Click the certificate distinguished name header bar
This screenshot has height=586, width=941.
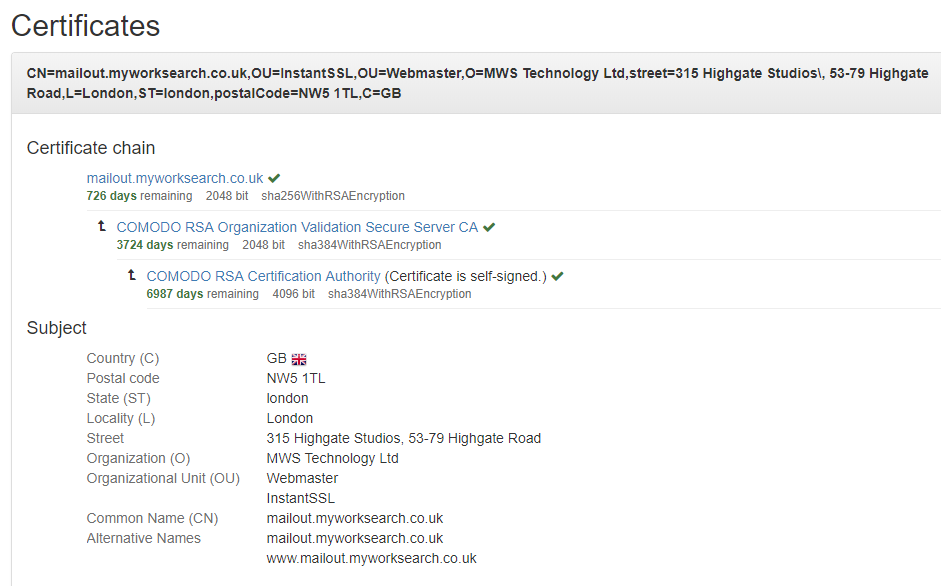coord(476,83)
